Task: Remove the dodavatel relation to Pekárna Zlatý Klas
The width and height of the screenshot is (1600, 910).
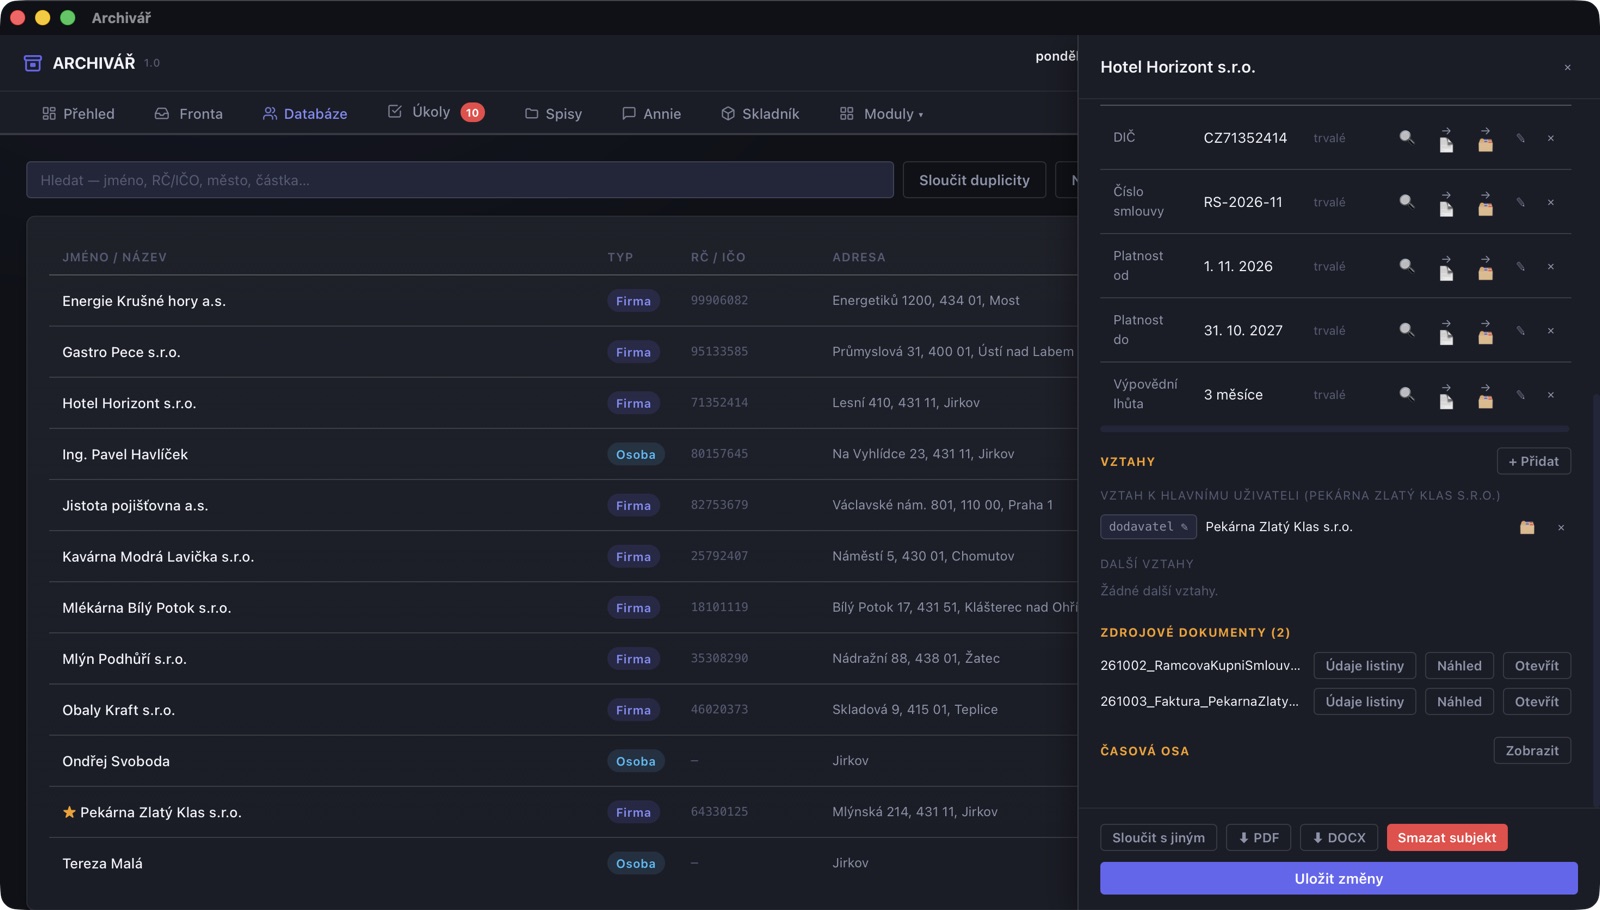Action: pos(1561,527)
